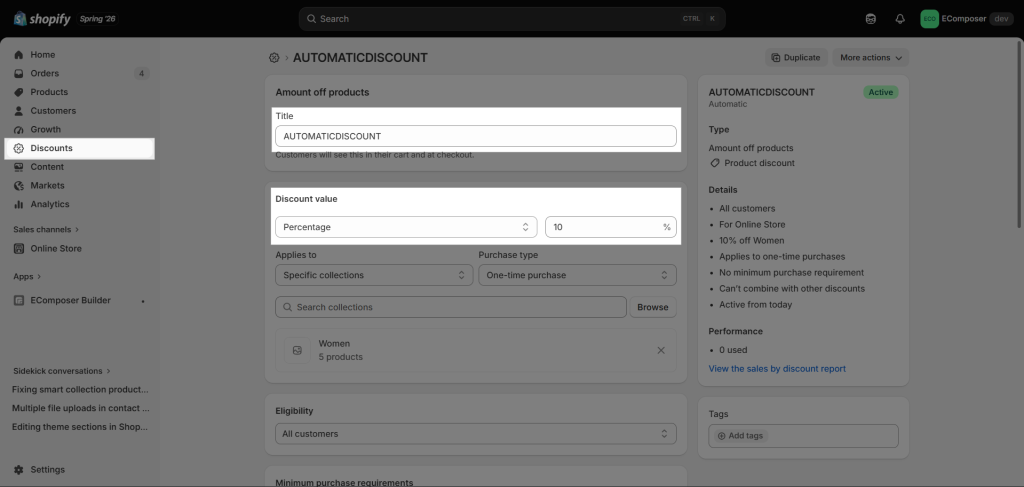Remove the Women collection with X
The width and height of the screenshot is (1024, 487).
click(x=661, y=351)
